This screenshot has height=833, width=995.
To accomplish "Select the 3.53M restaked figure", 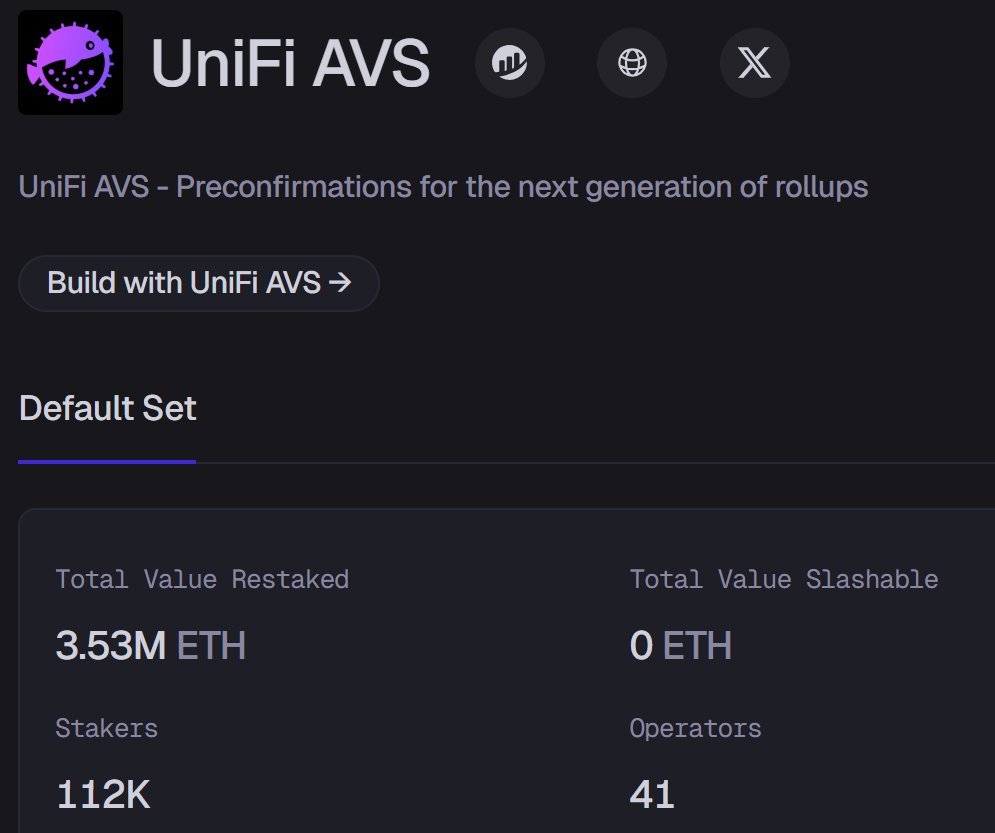I will (110, 646).
